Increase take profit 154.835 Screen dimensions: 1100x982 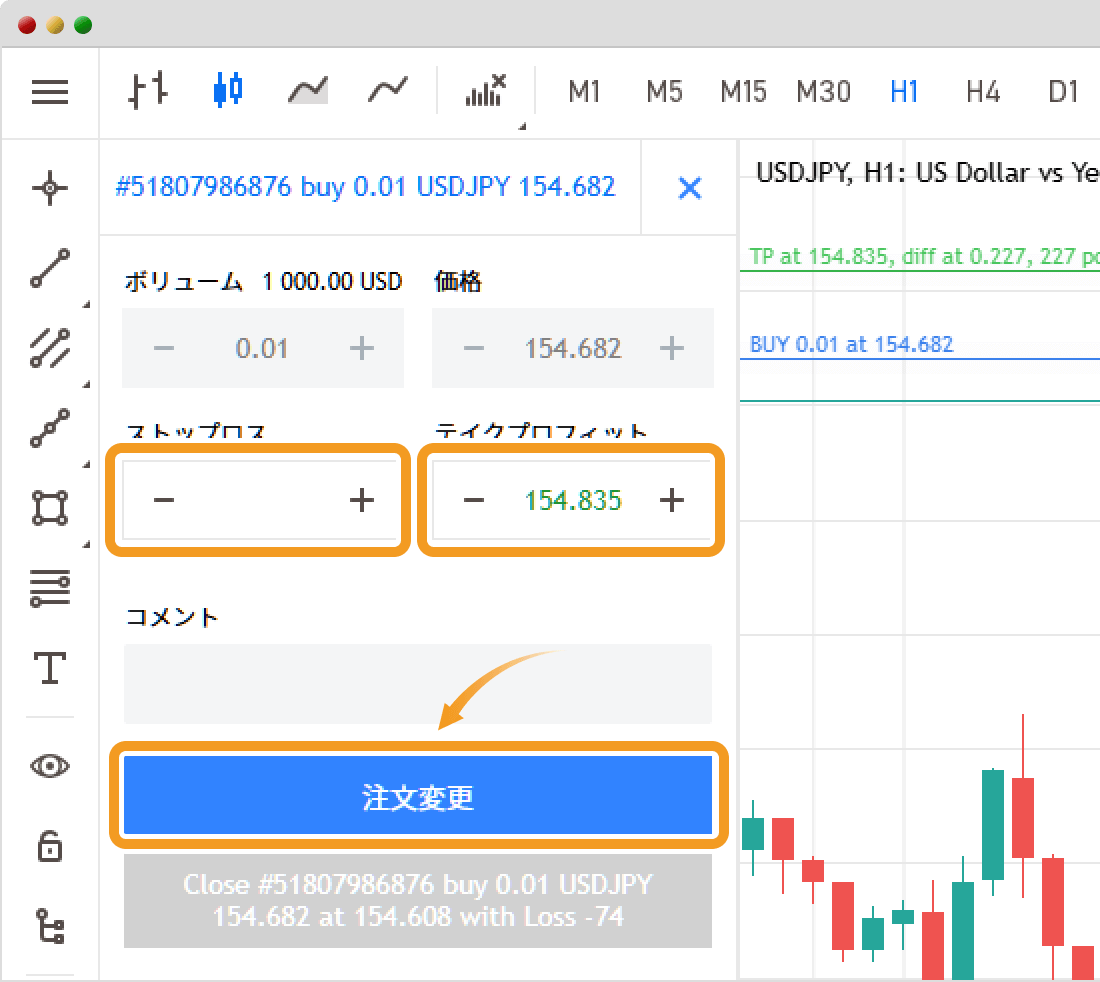(672, 500)
